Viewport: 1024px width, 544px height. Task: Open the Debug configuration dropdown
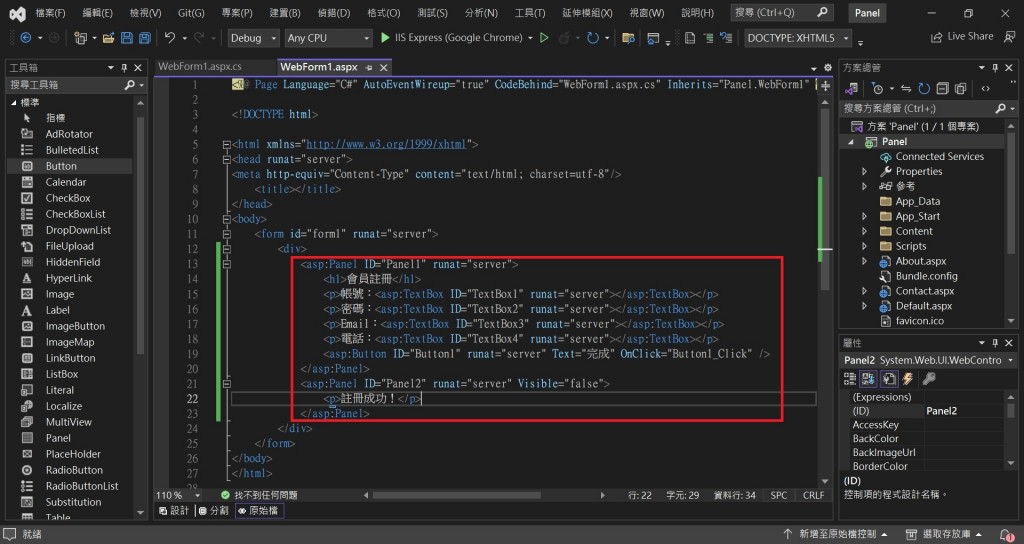point(252,38)
